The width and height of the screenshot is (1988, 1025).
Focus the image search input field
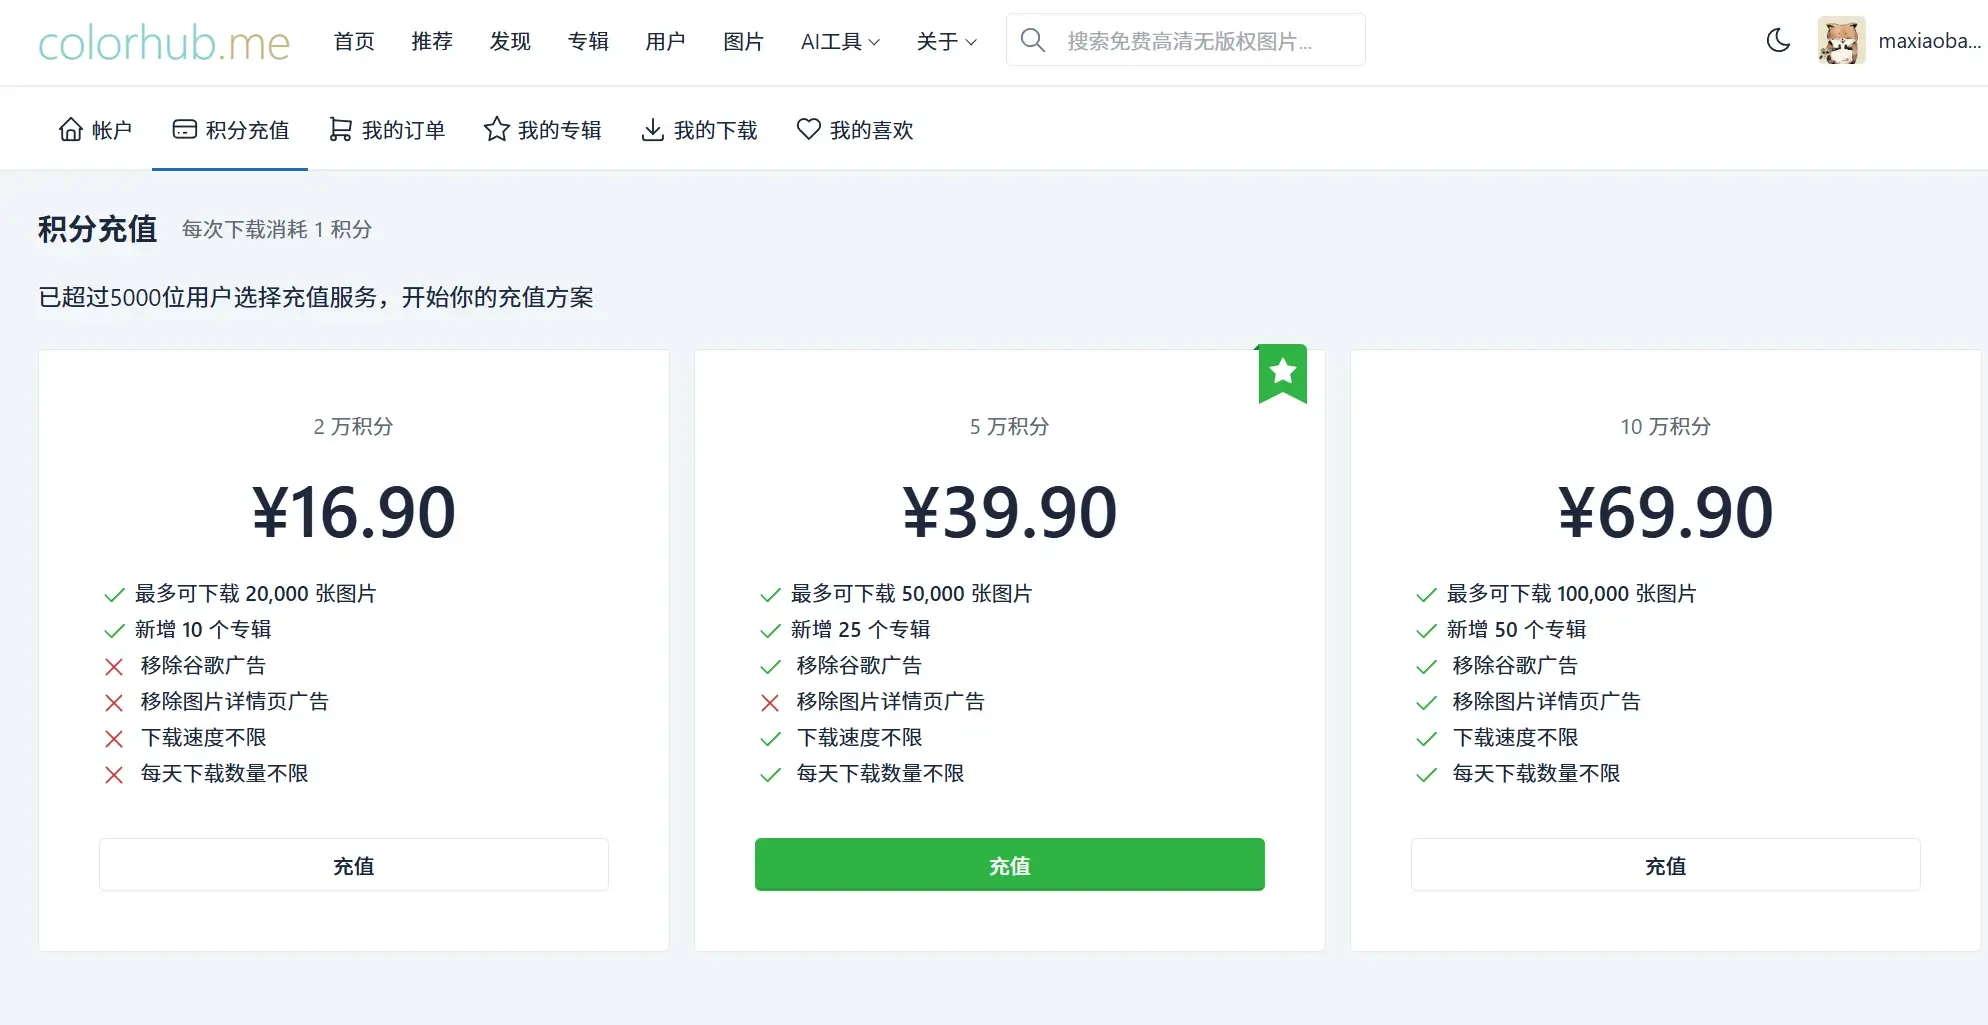[x=1200, y=41]
